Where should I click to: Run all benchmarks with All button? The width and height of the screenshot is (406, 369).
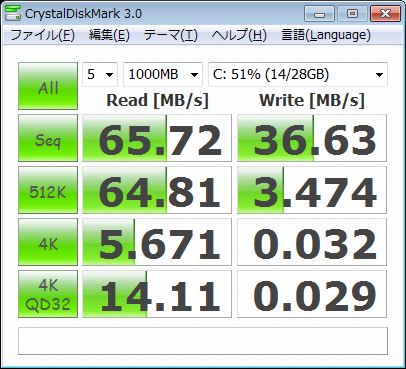click(x=48, y=86)
